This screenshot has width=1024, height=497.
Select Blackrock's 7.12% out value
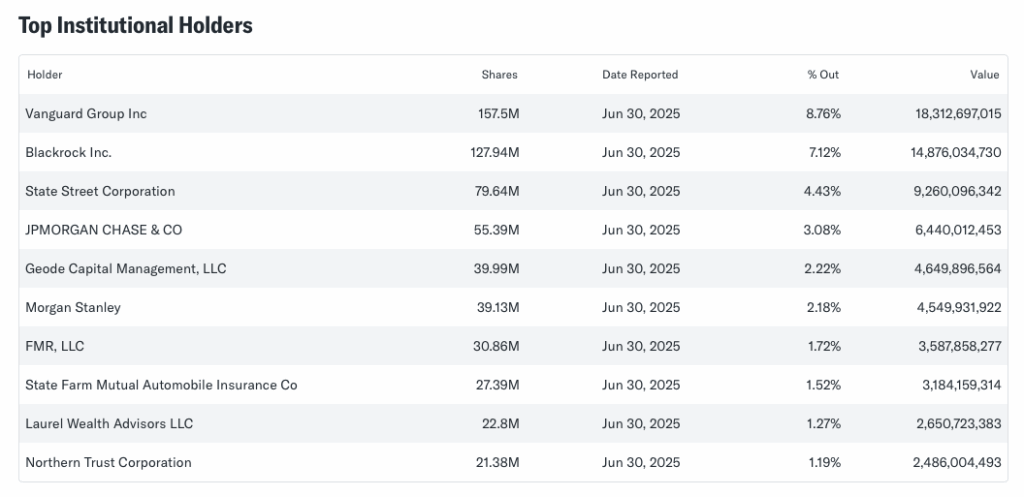coord(823,153)
